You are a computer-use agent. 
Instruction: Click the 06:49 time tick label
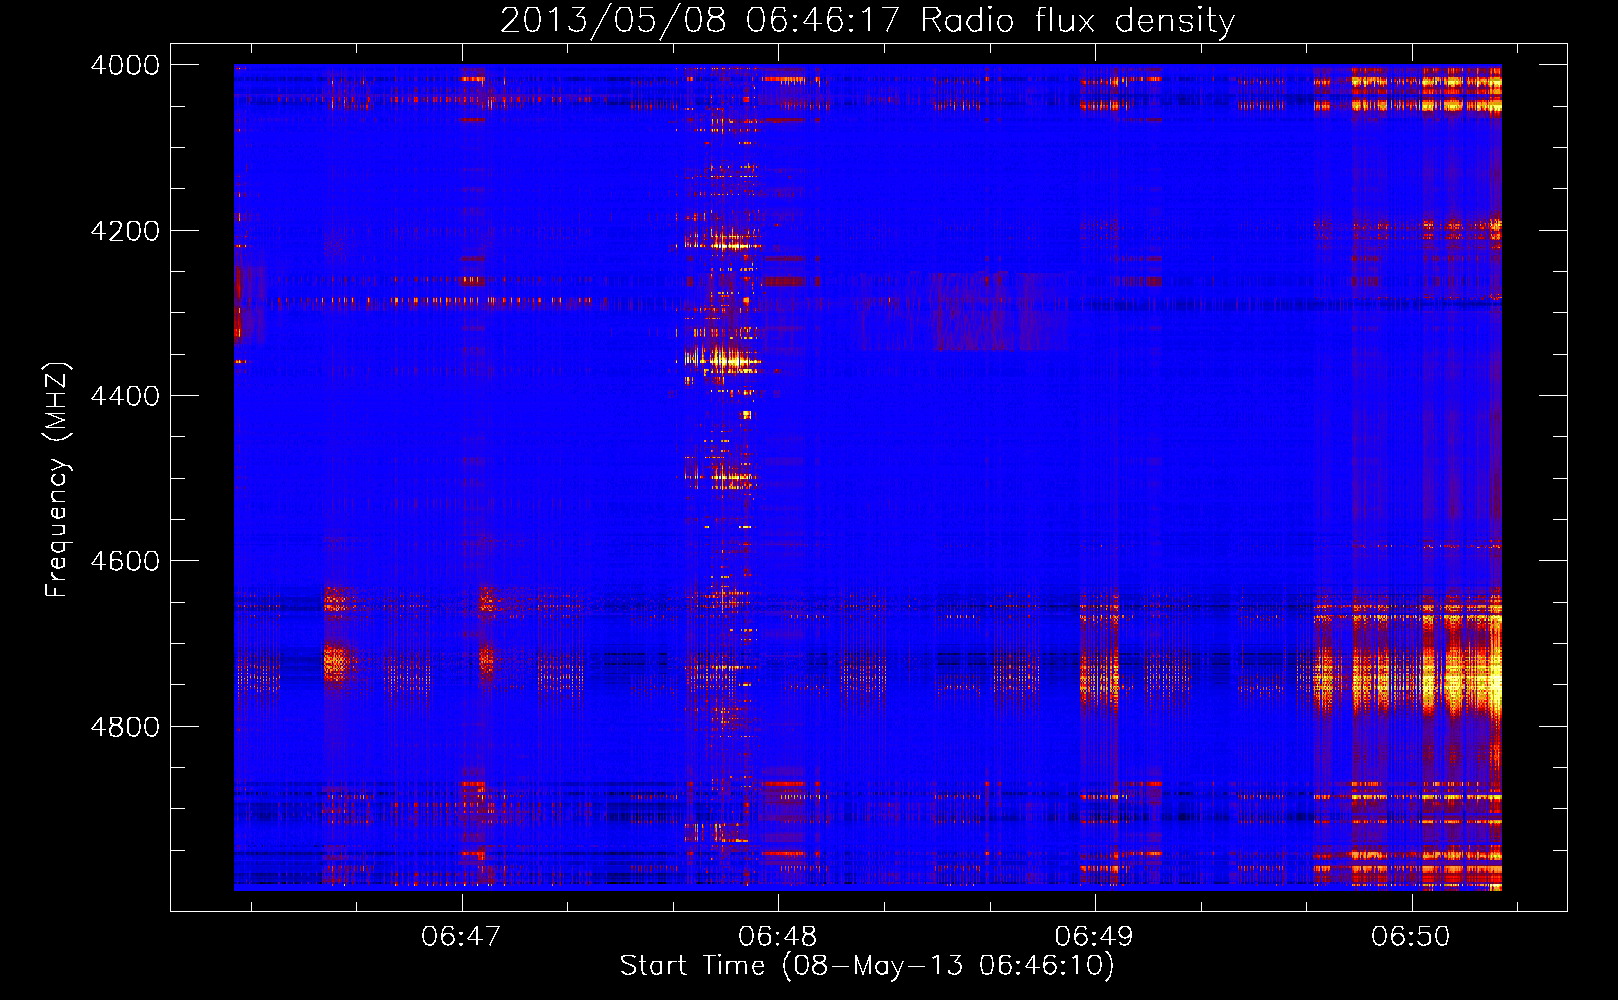coord(1095,936)
